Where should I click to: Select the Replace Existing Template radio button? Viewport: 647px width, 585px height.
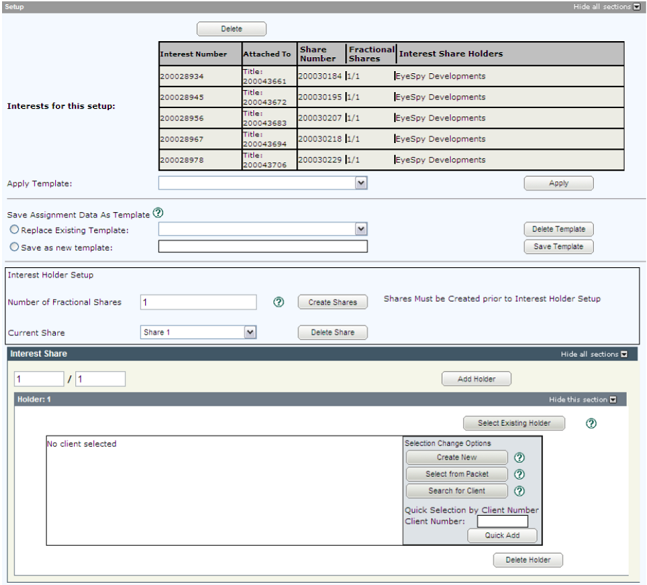pyautogui.click(x=14, y=229)
